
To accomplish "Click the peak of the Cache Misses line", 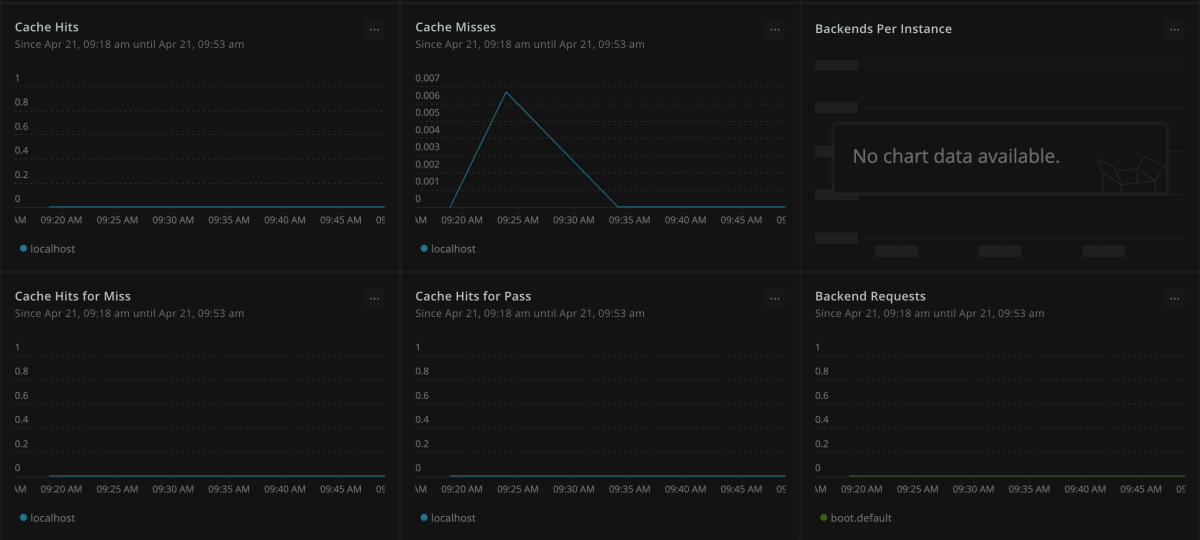I will (506, 93).
